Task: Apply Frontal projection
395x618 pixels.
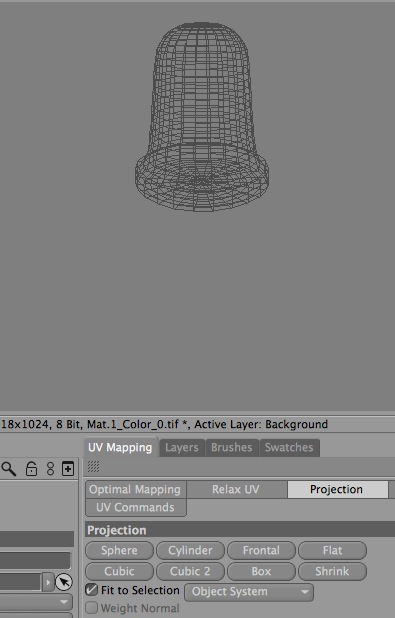Action: point(261,551)
